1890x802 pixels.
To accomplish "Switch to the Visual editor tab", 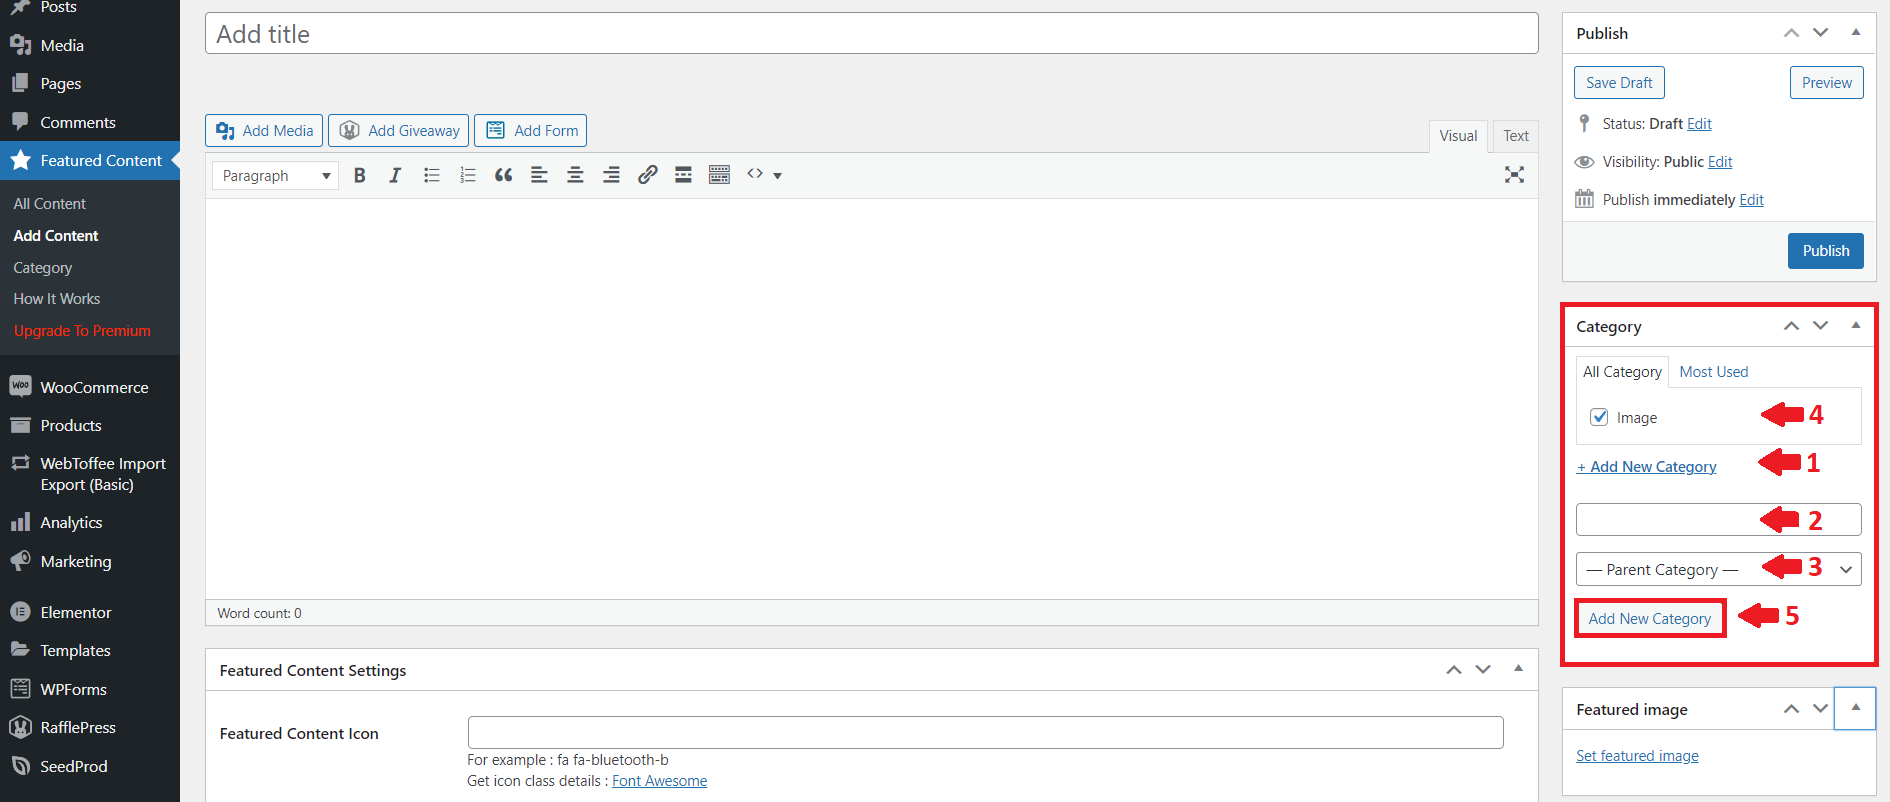I will pyautogui.click(x=1458, y=136).
